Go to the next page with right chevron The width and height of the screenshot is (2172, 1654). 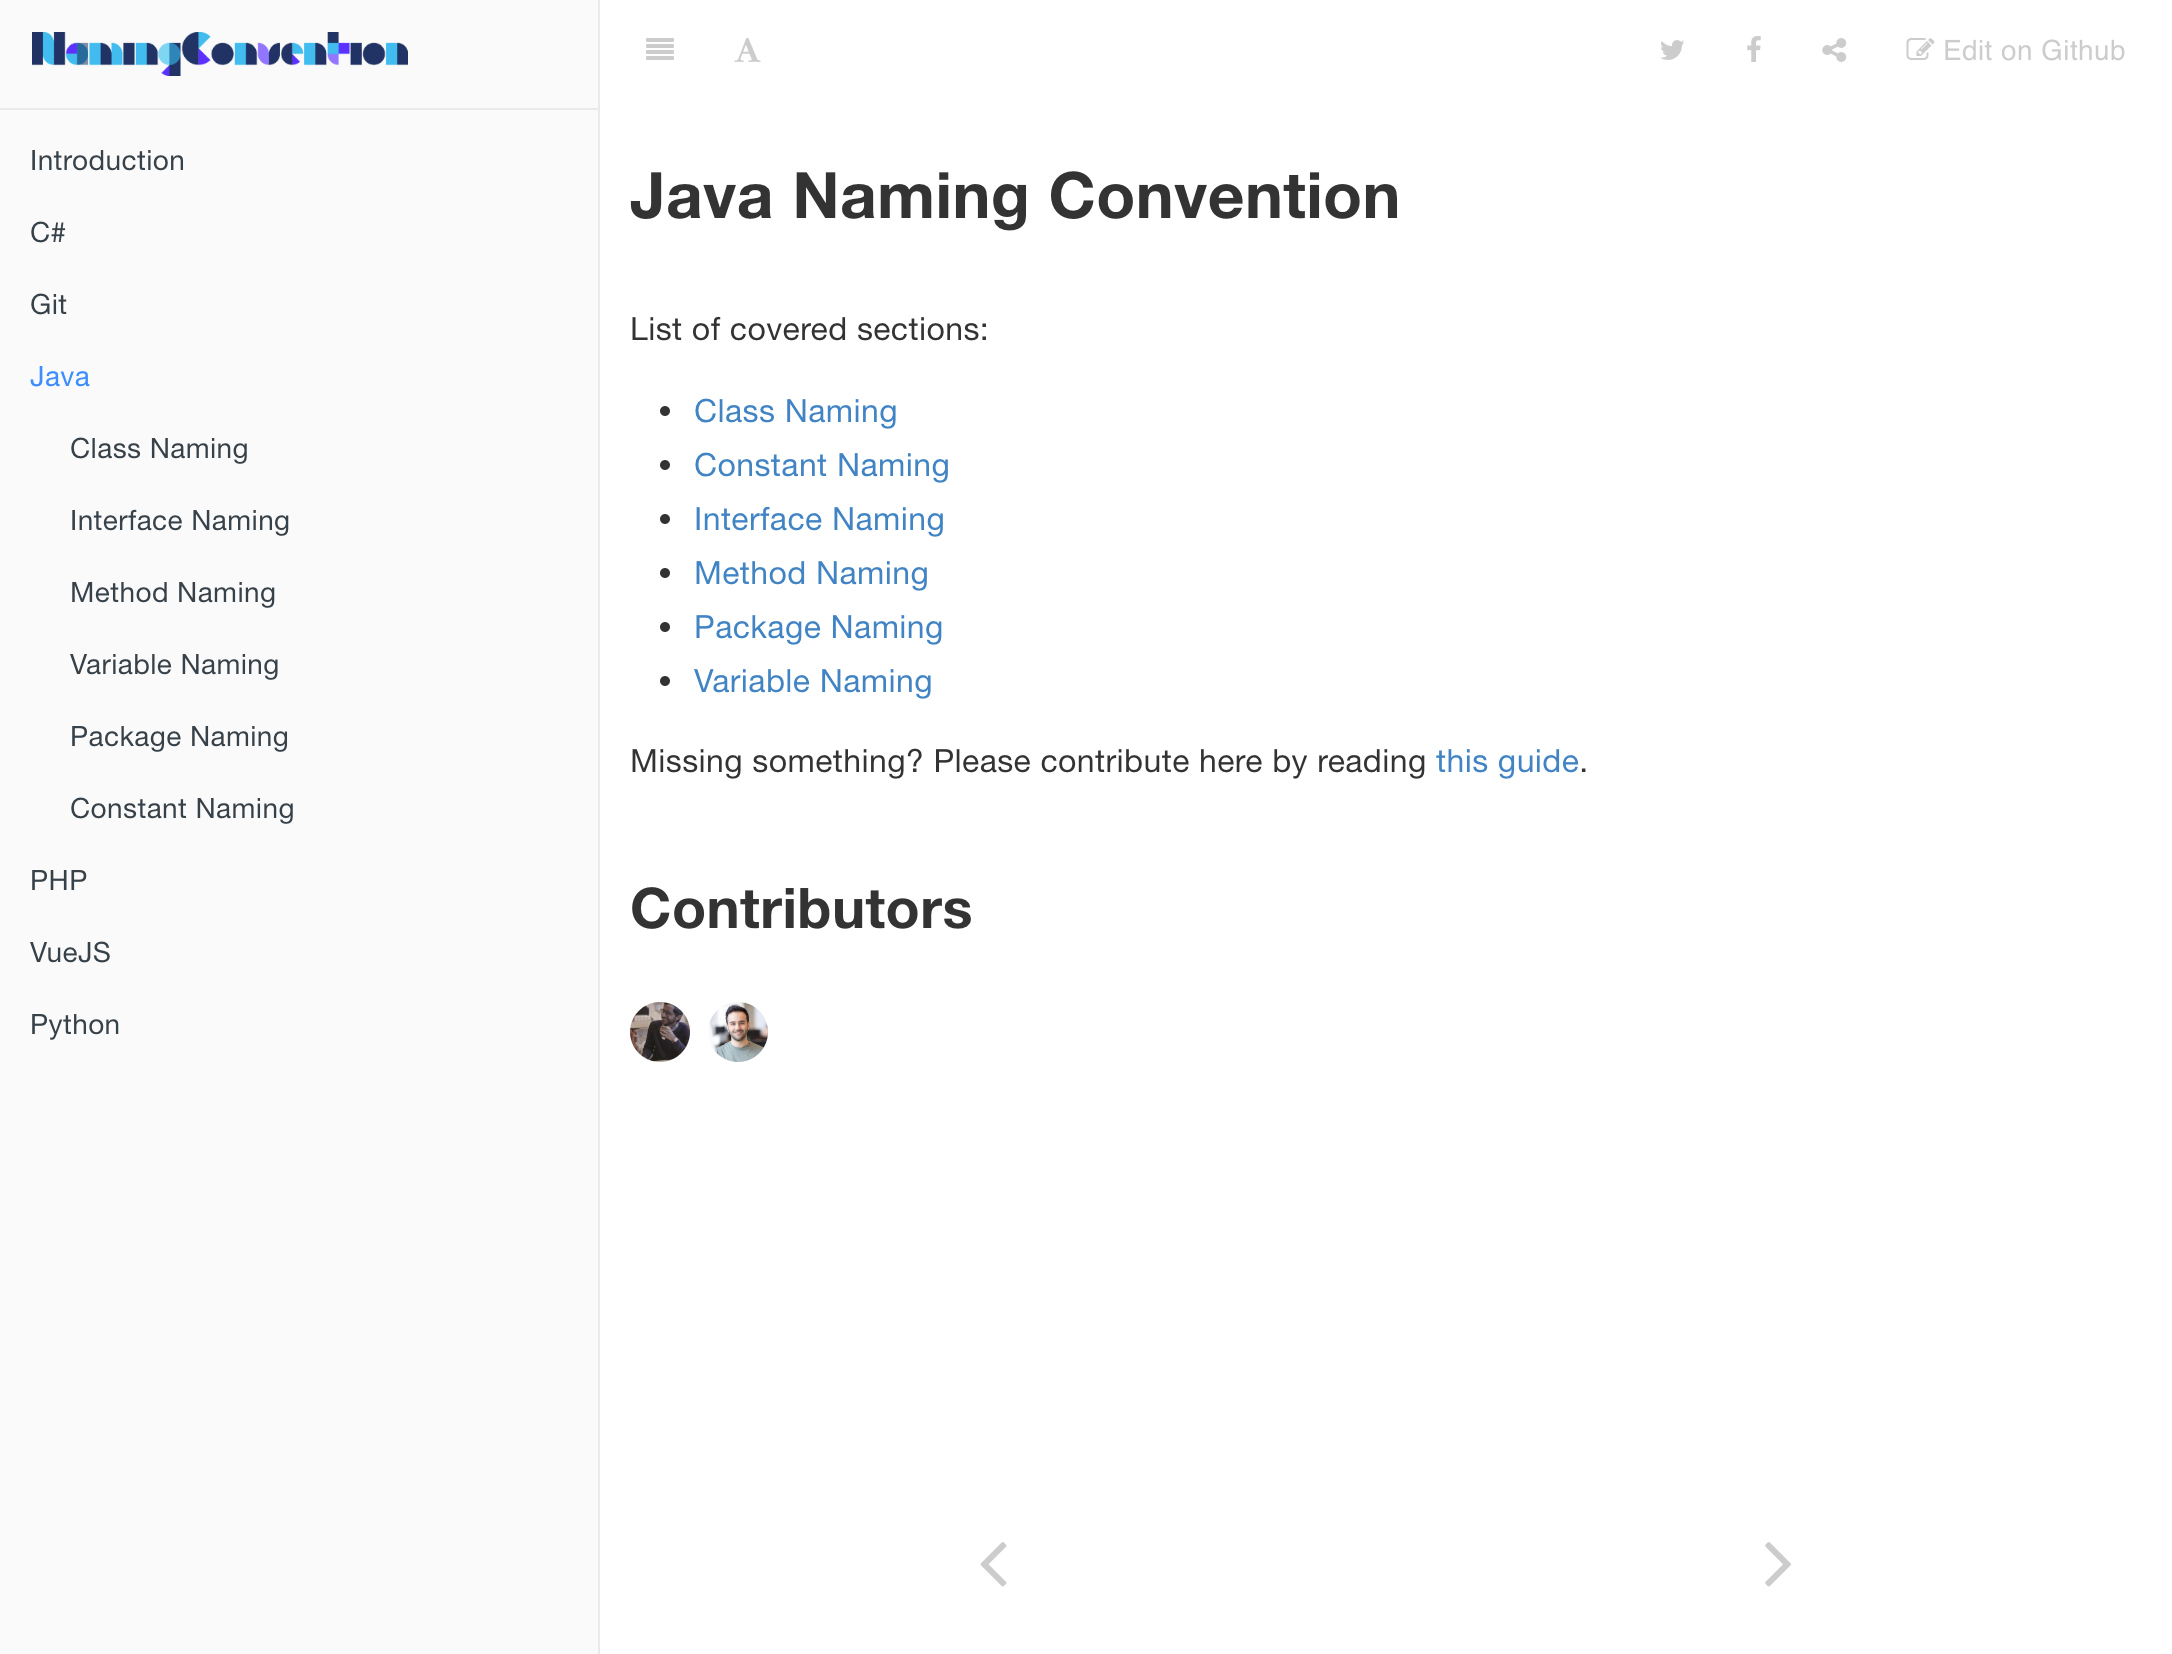click(x=1777, y=1563)
